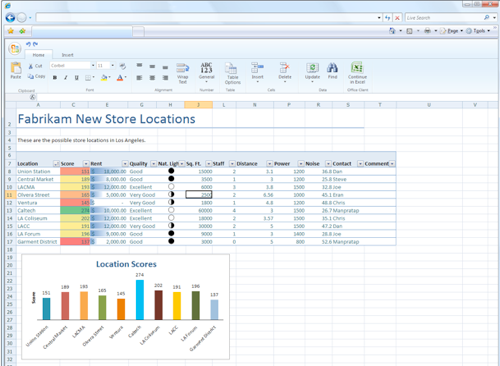Open the Location column filter dropdown

[56, 164]
